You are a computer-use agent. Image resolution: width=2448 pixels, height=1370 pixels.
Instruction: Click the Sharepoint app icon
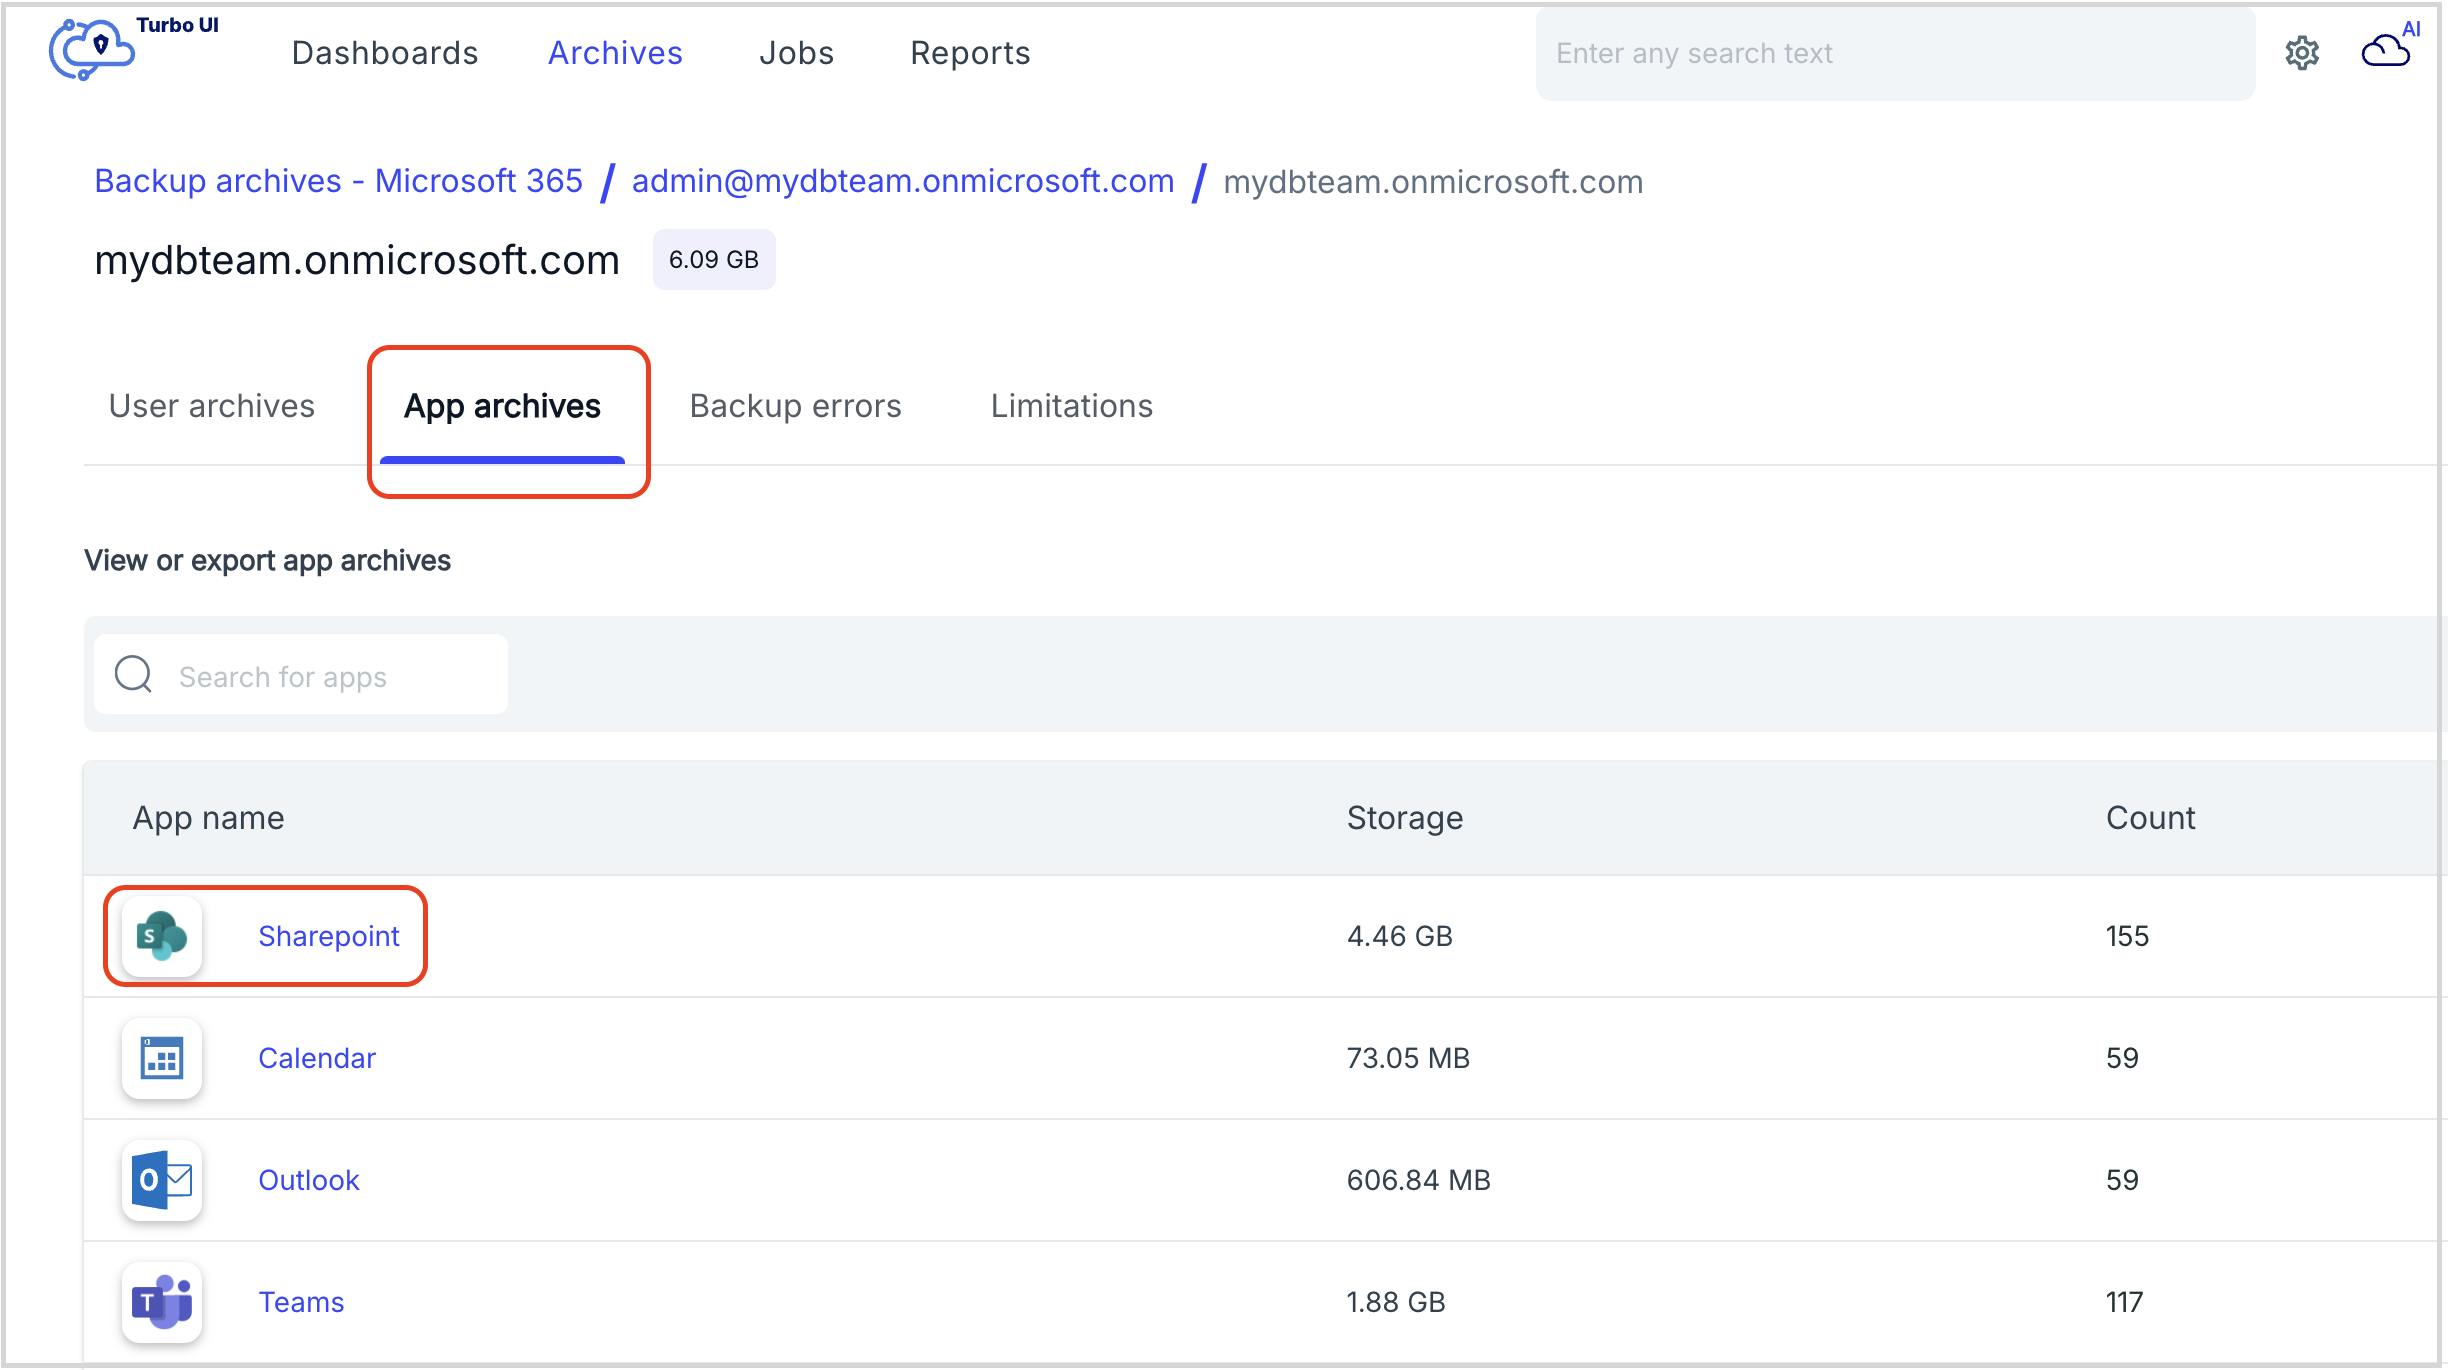[162, 936]
